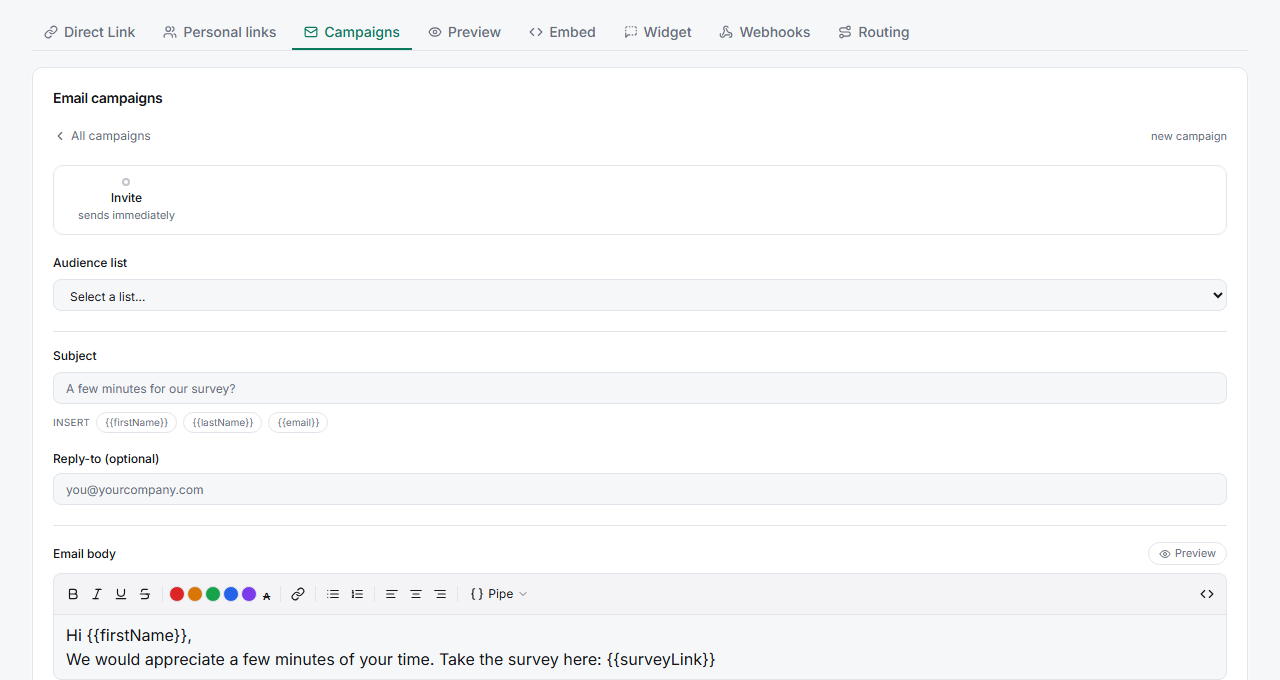Pick the orange text color swatch
Viewport: 1280px width, 680px height.
[x=195, y=594]
